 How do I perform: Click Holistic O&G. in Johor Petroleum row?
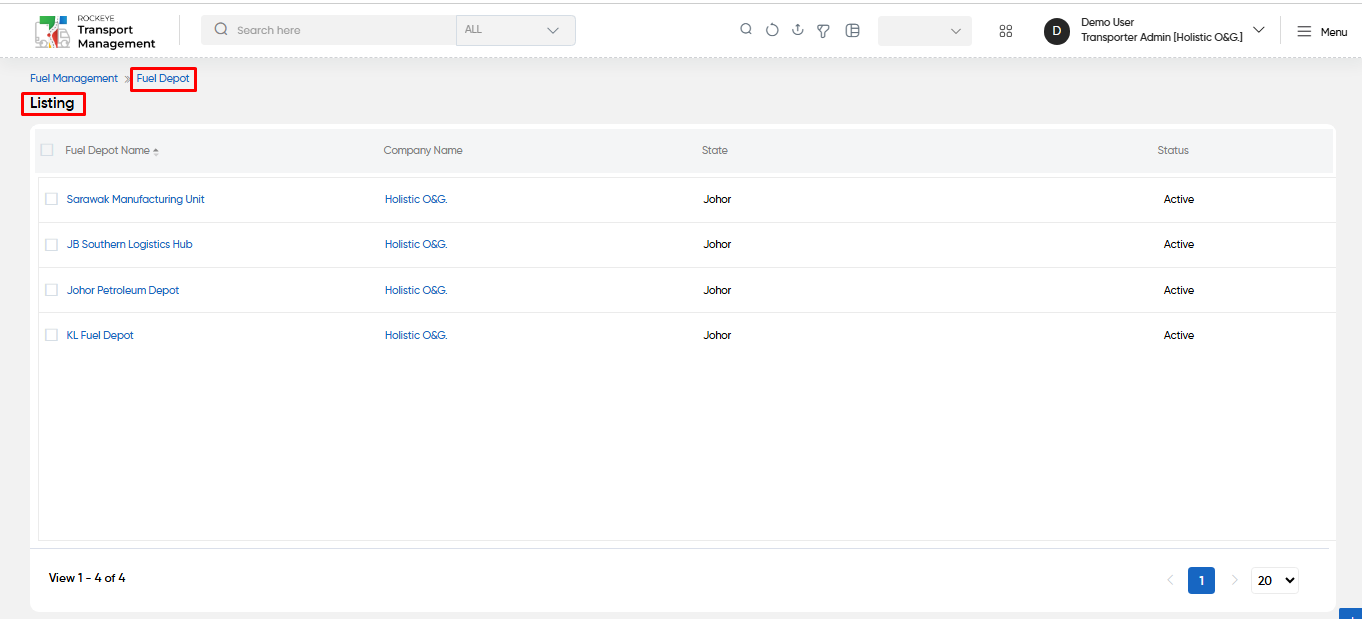[416, 290]
